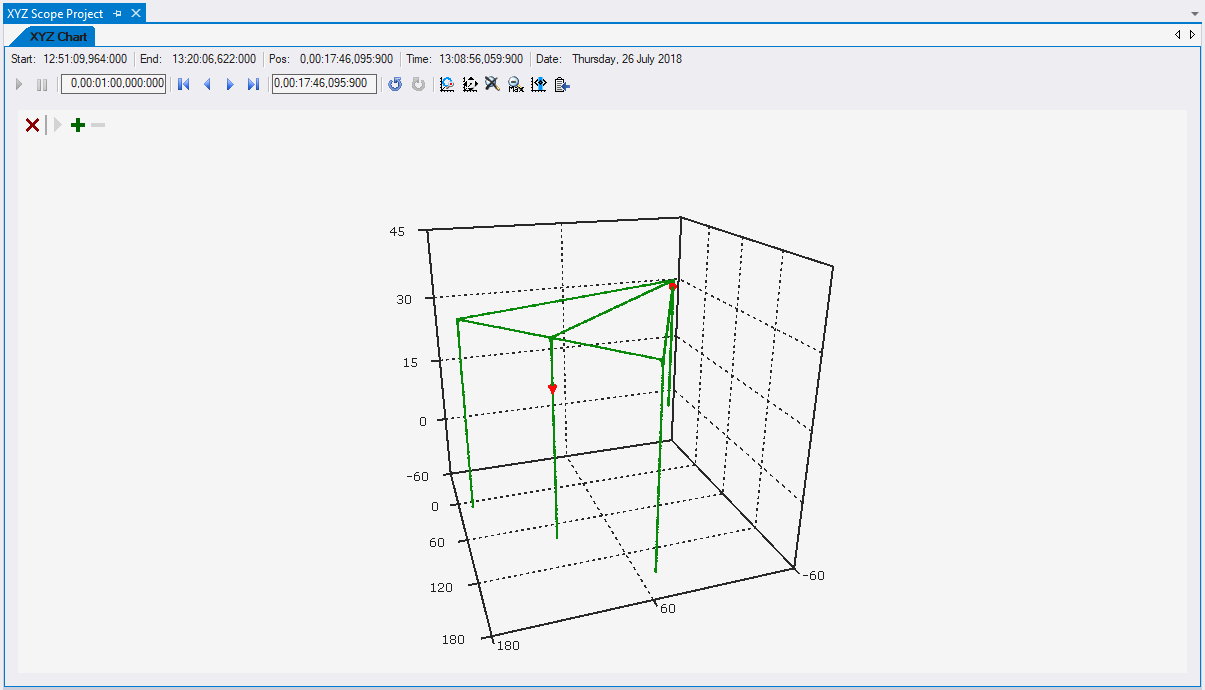Click the green plus add icon
This screenshot has width=1205, height=690.
[78, 125]
